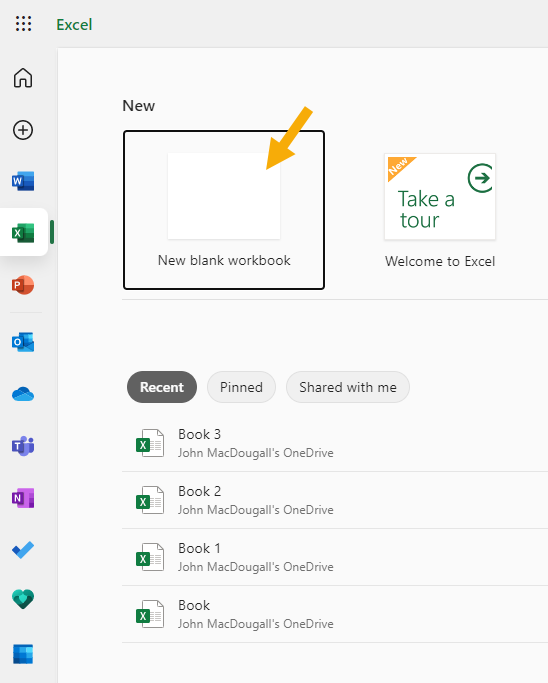Open the app launcher waffle icon
Screen dimensions: 548x683
(x=23, y=24)
